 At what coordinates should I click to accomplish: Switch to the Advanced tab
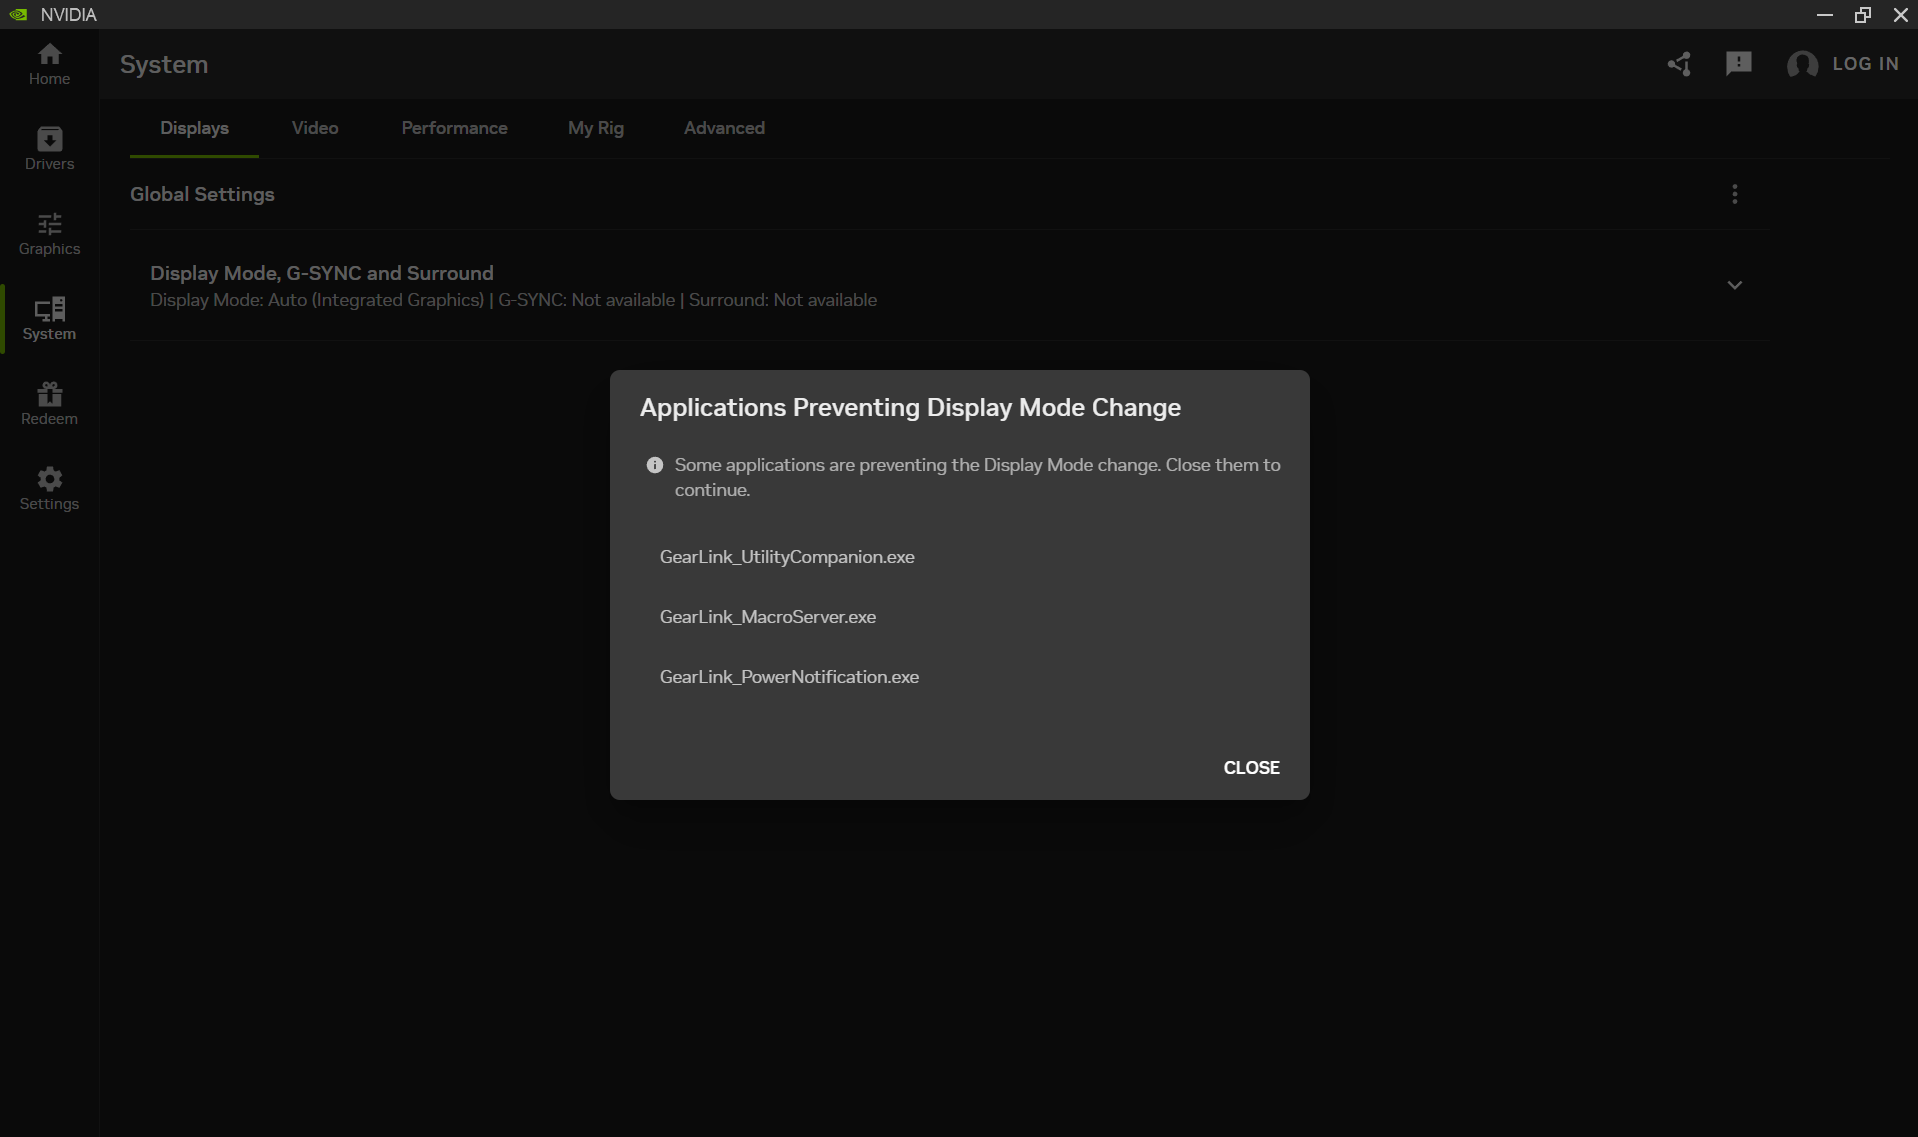click(724, 128)
